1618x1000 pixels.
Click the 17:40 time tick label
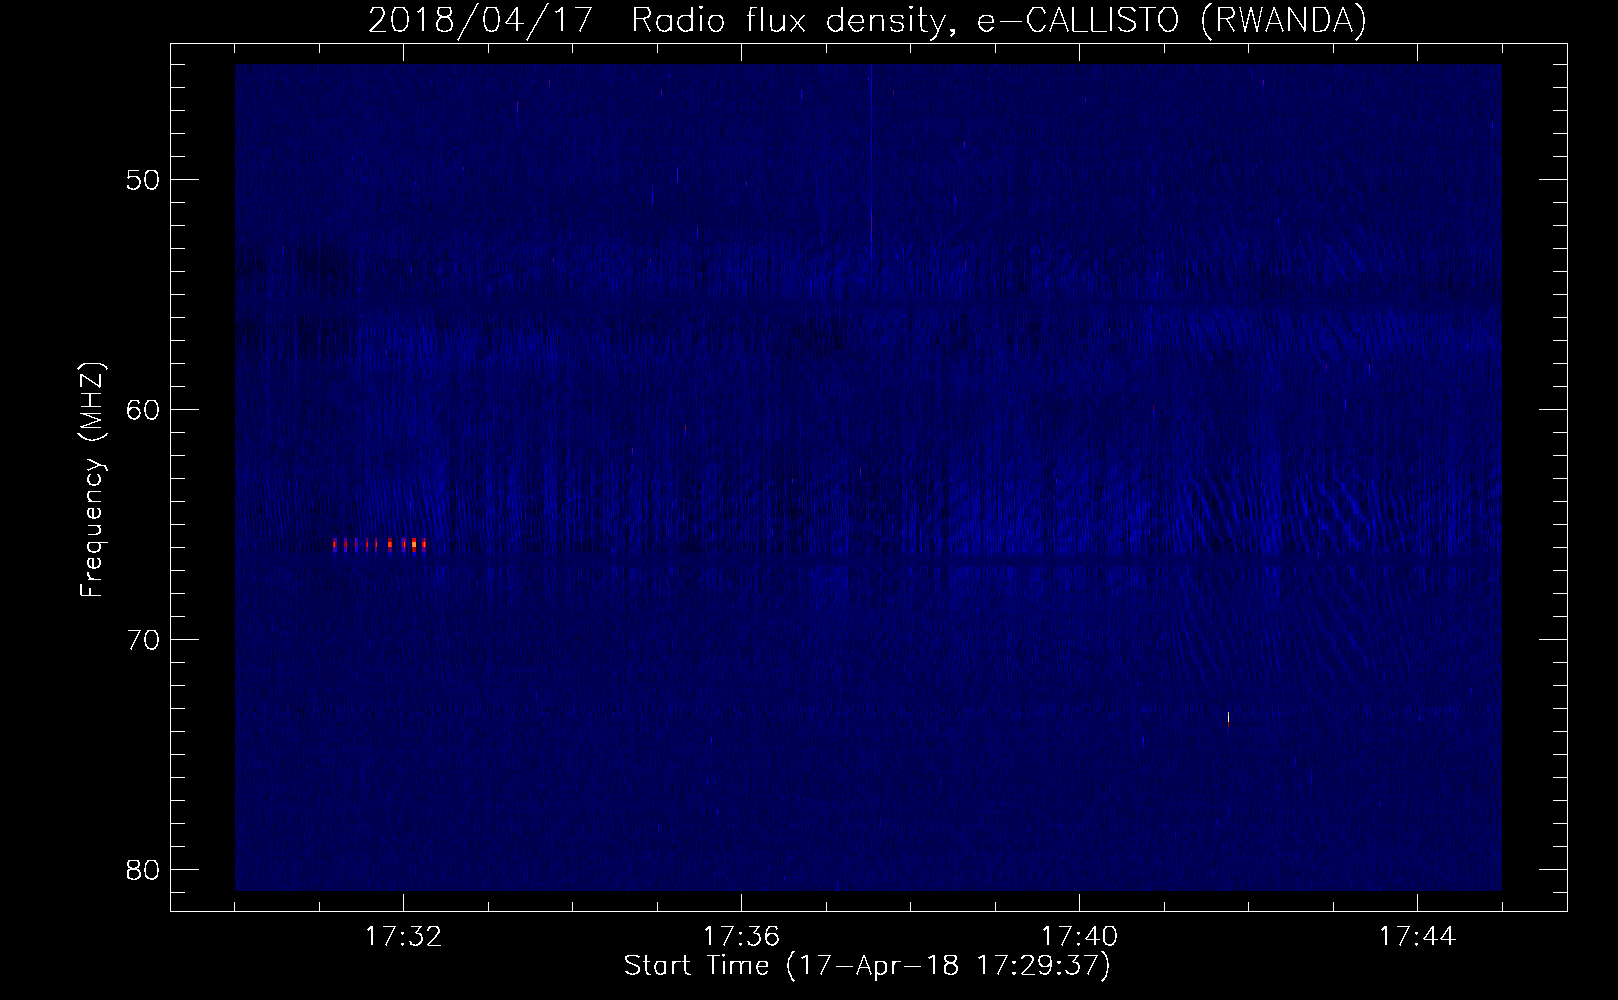[1079, 936]
